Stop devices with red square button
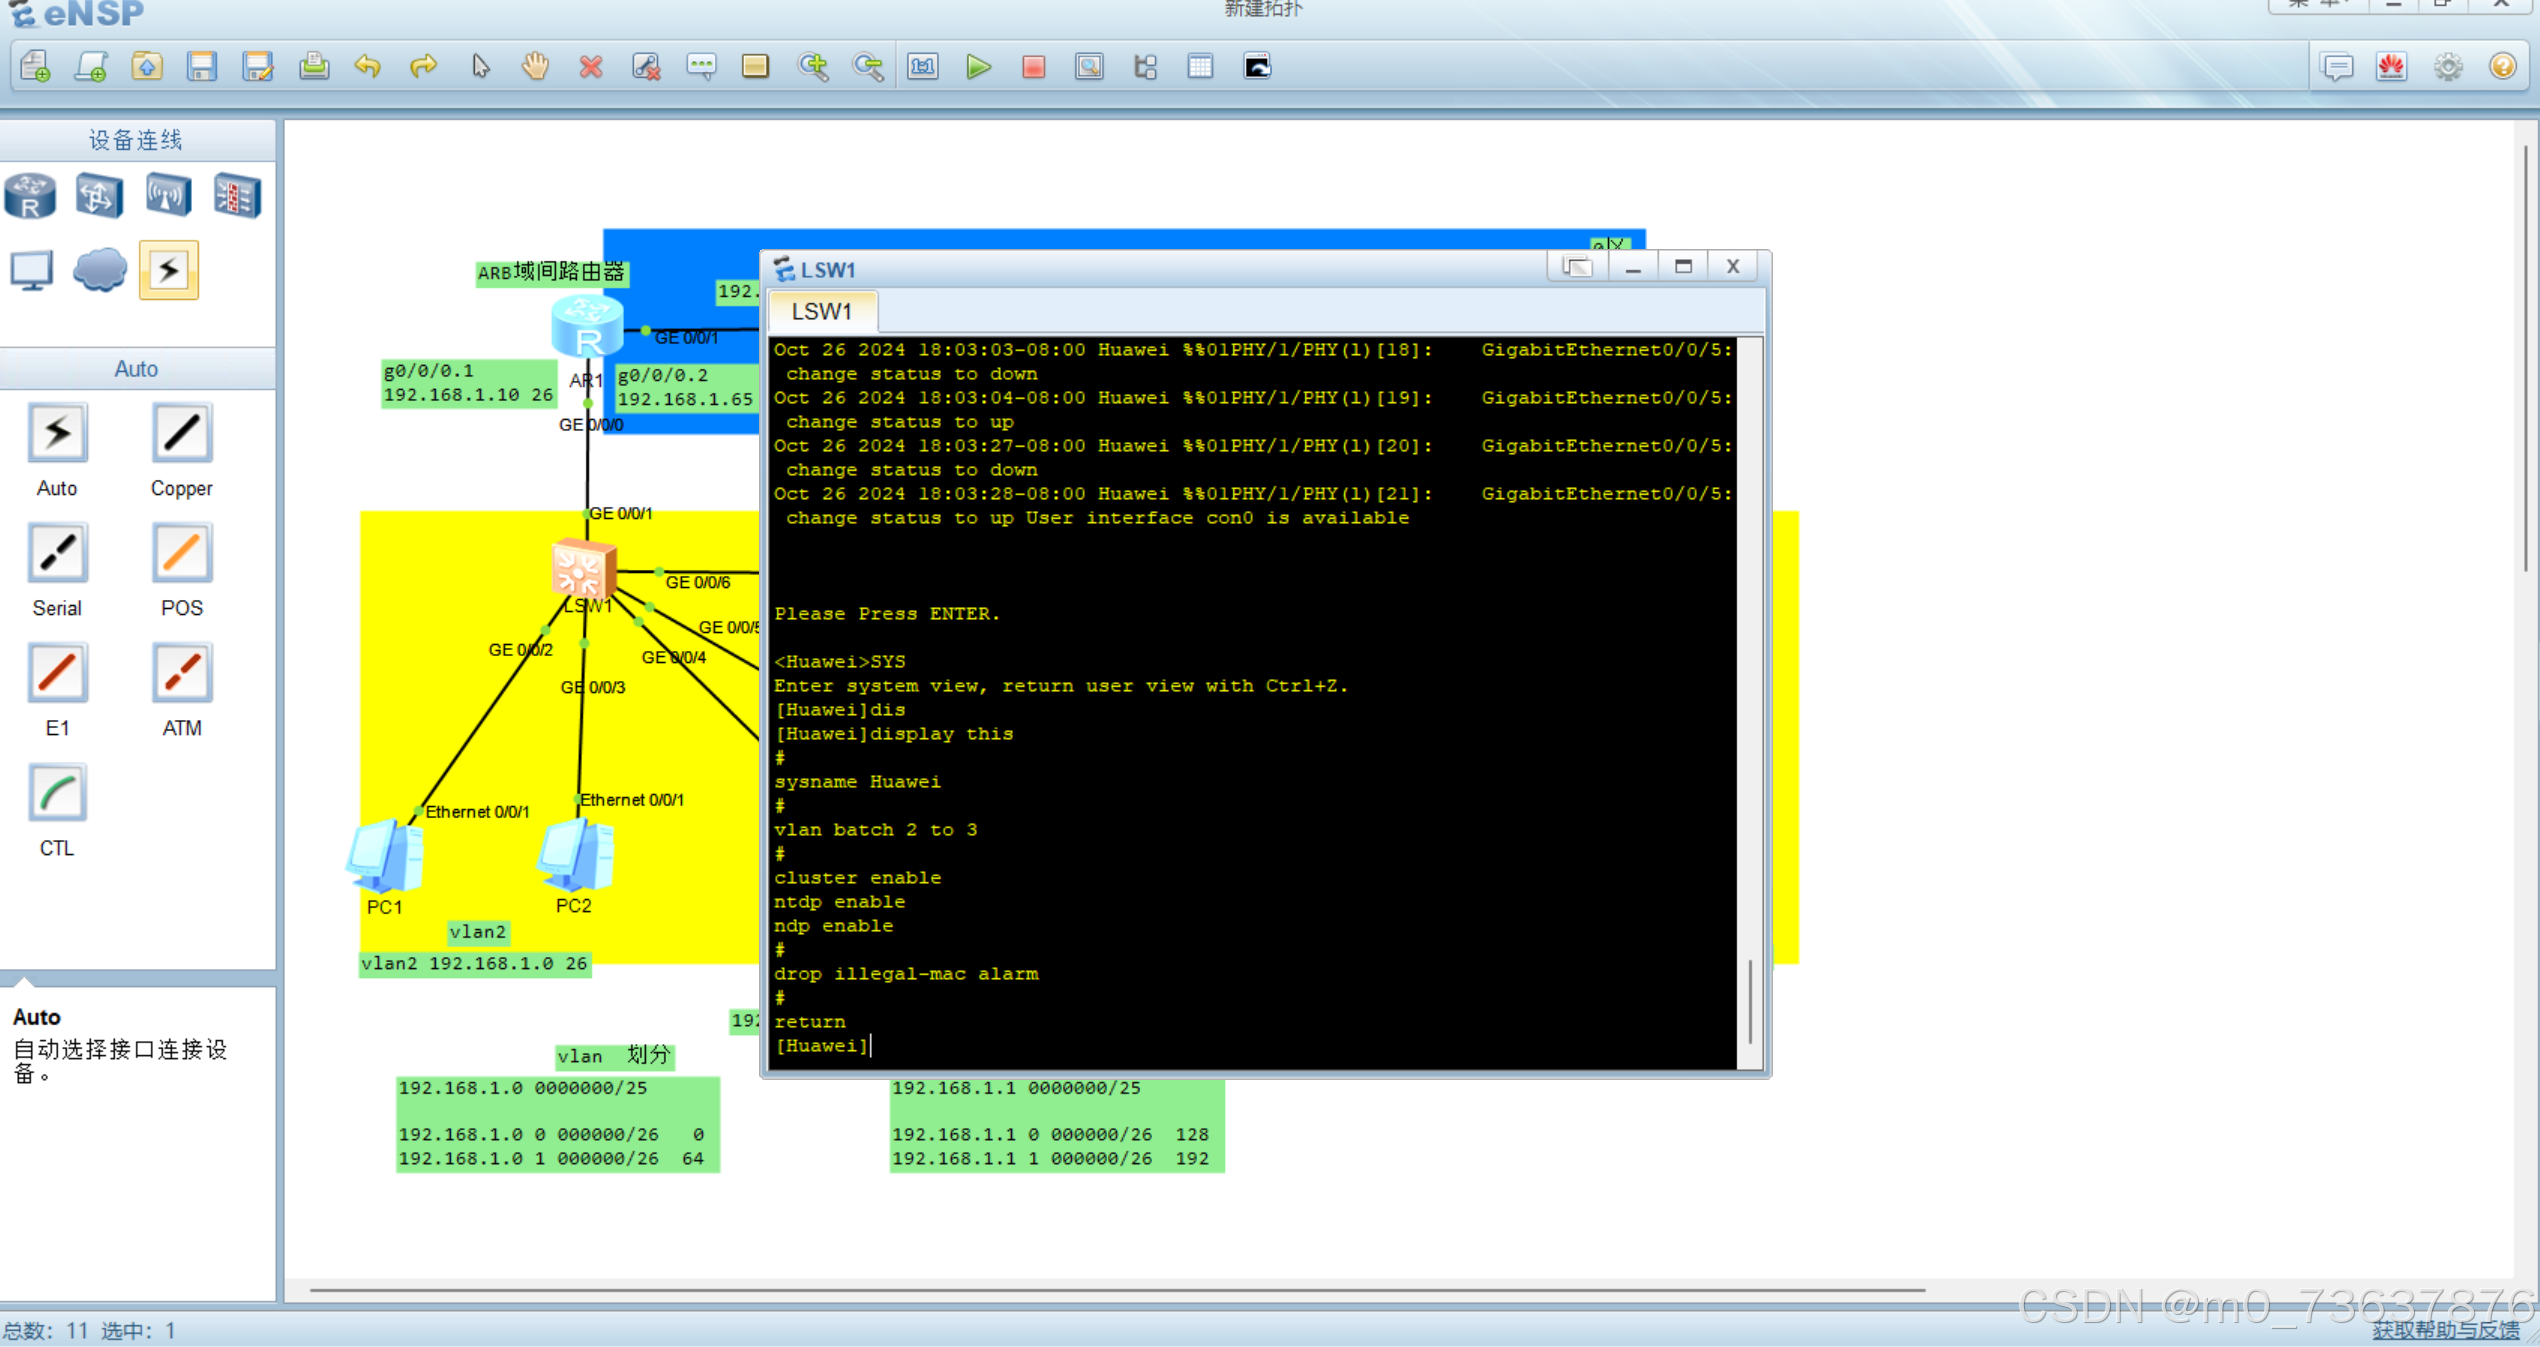2540x1347 pixels. pyautogui.click(x=1033, y=67)
